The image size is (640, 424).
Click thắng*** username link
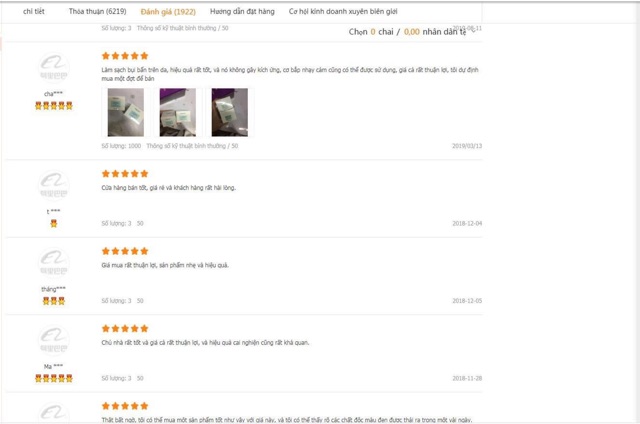(53, 289)
